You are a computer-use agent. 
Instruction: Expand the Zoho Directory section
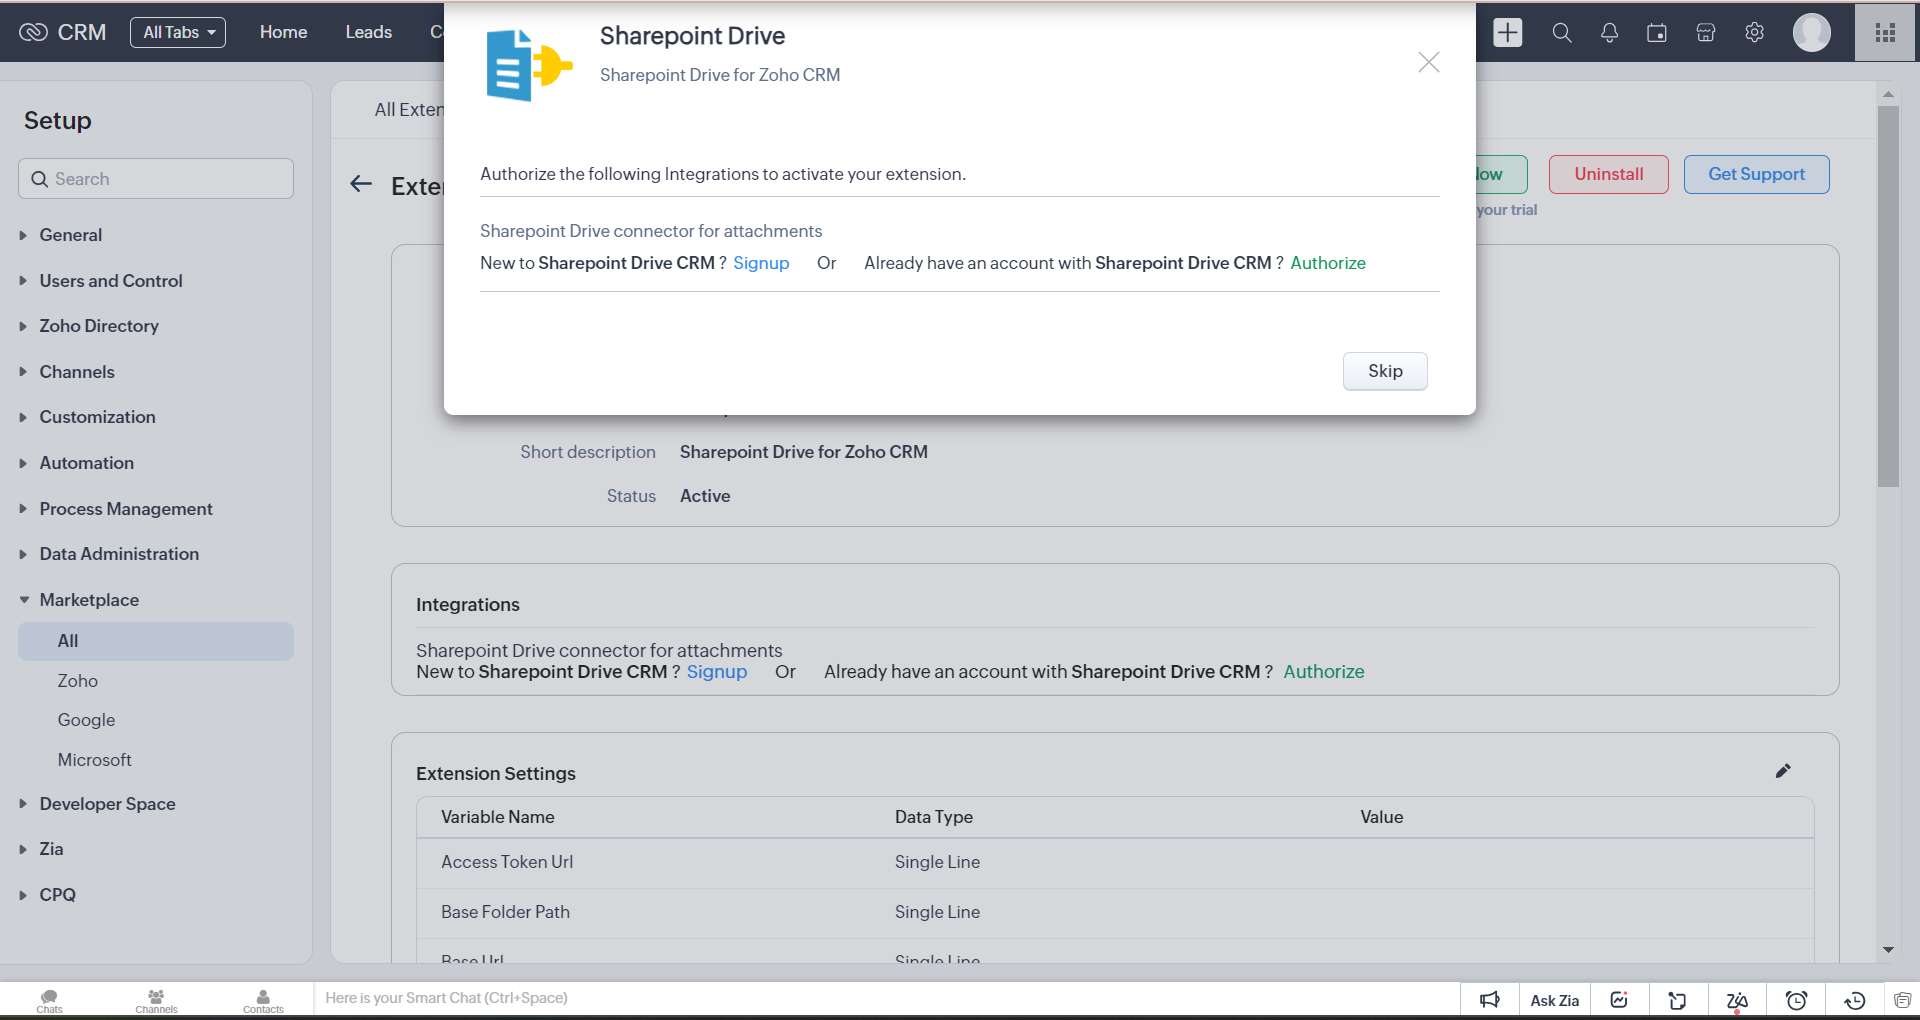[98, 326]
